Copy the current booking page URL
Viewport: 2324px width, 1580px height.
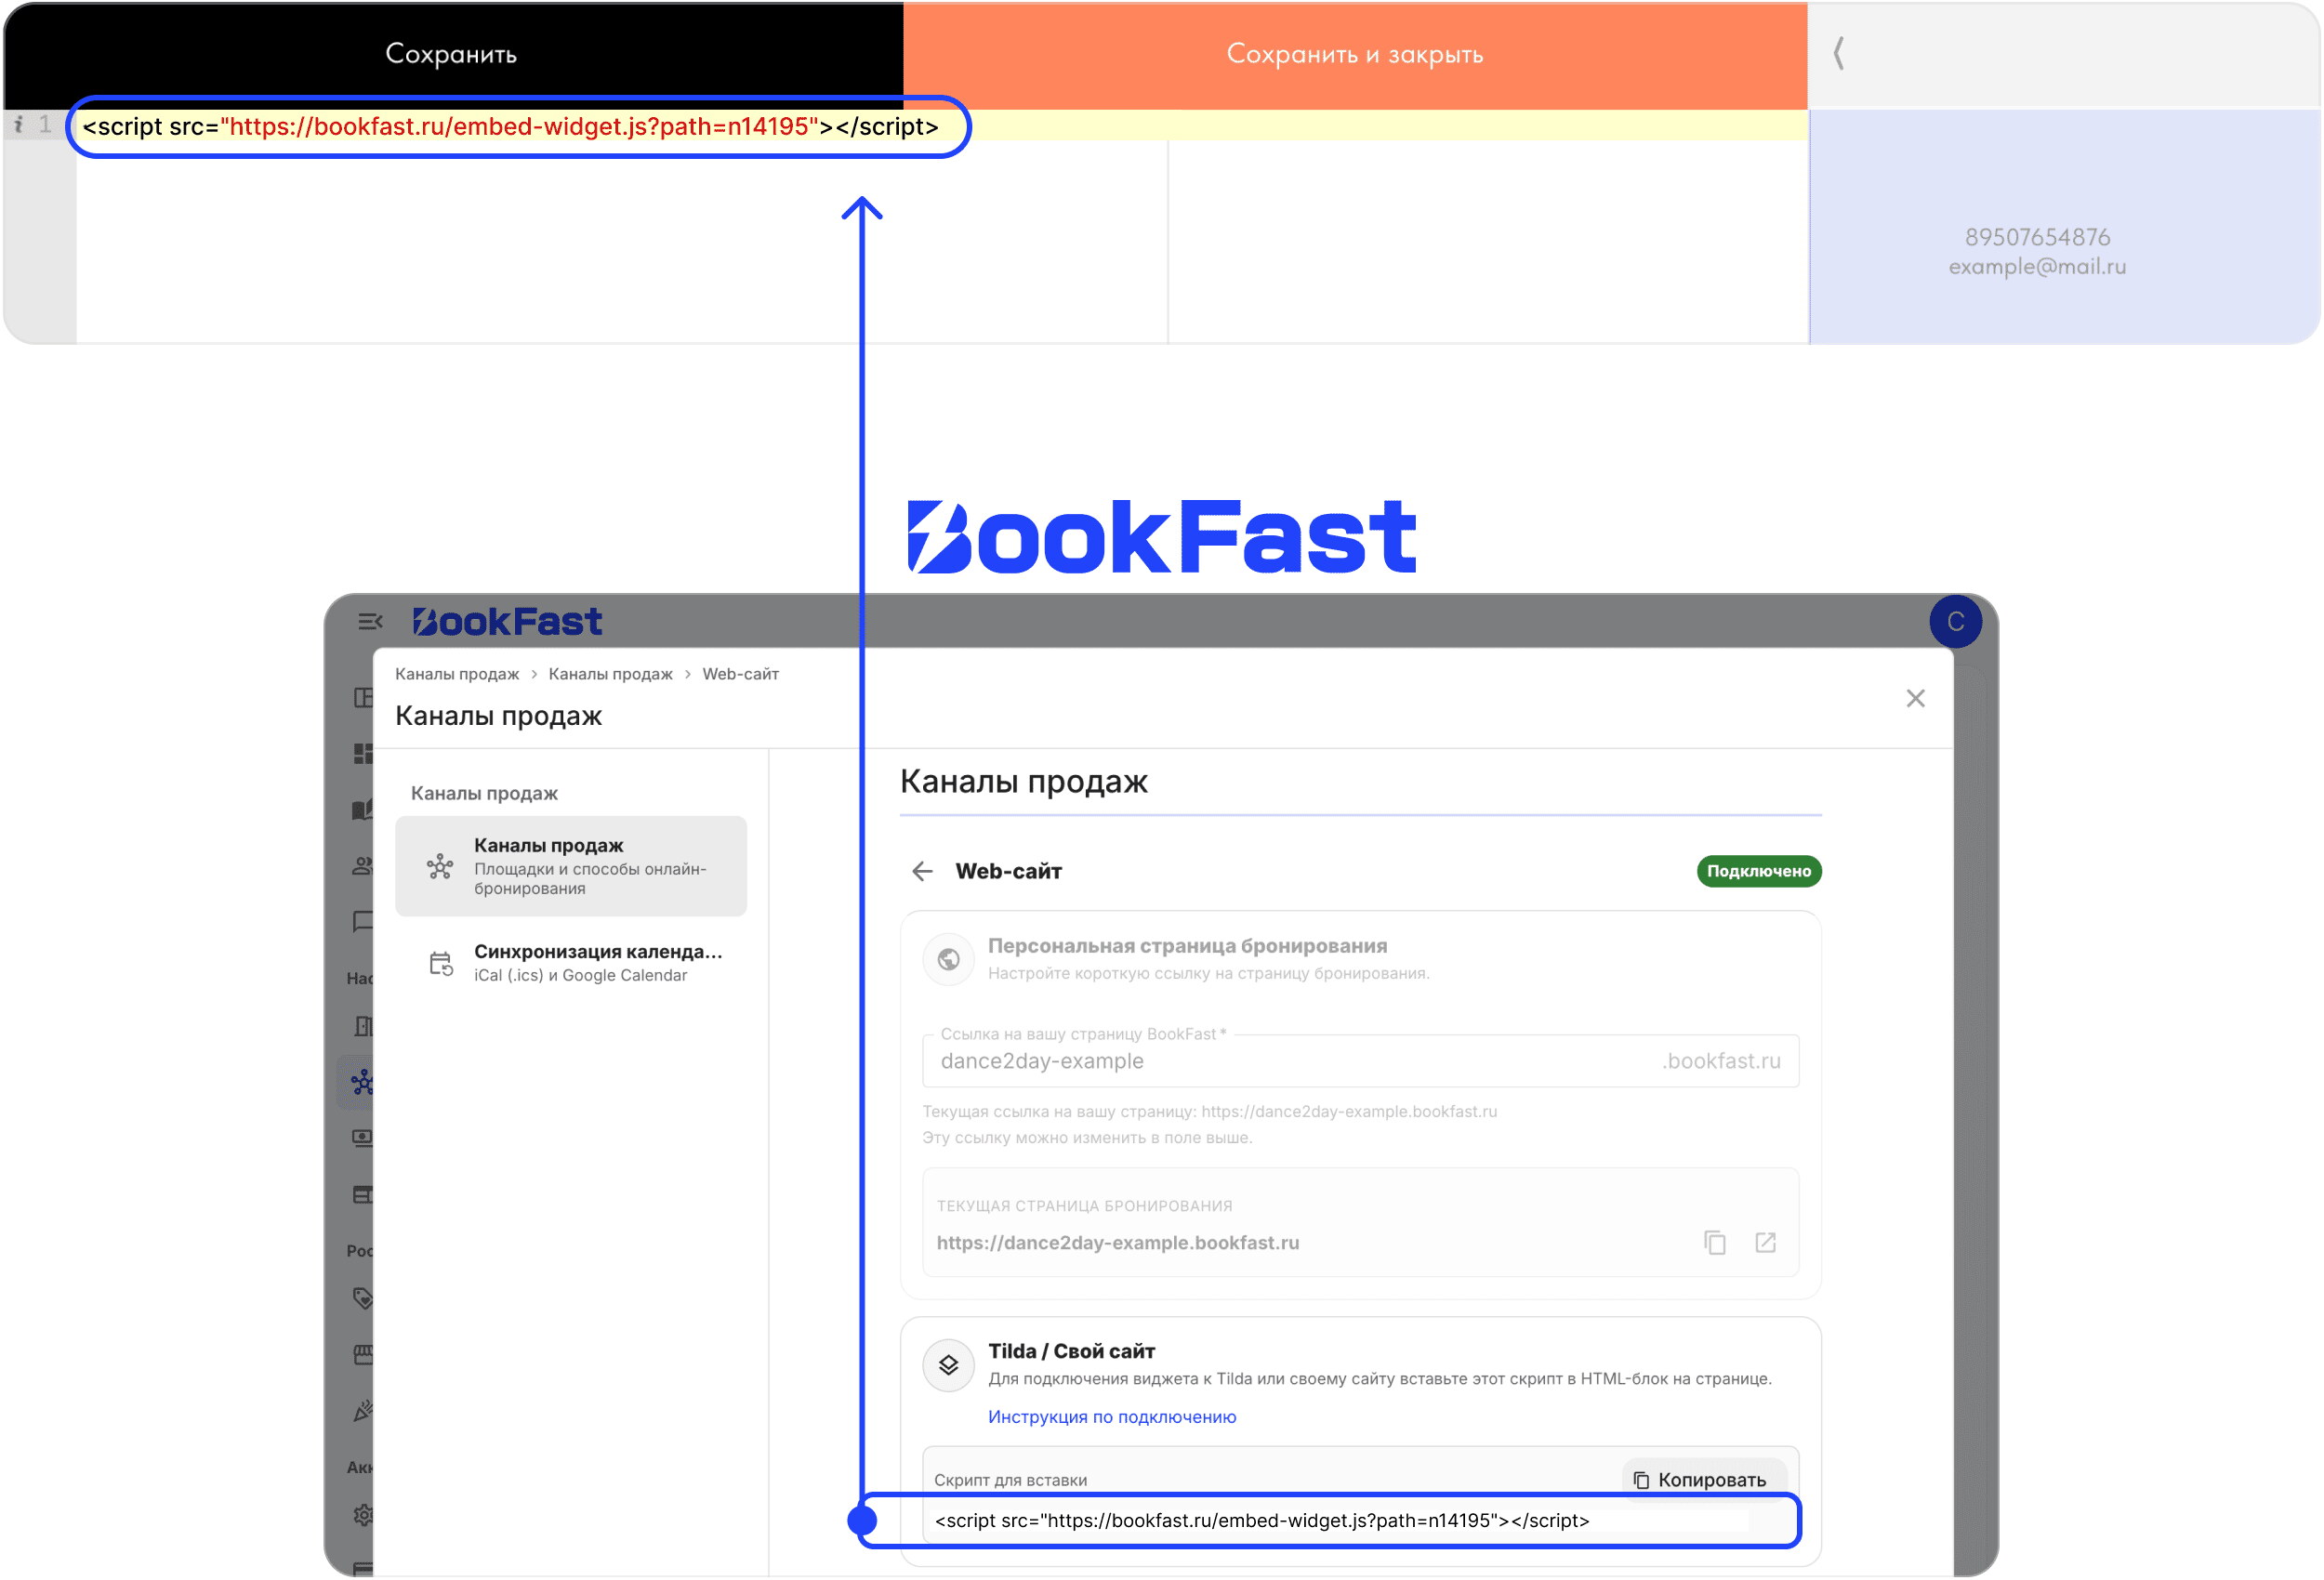[1714, 1242]
